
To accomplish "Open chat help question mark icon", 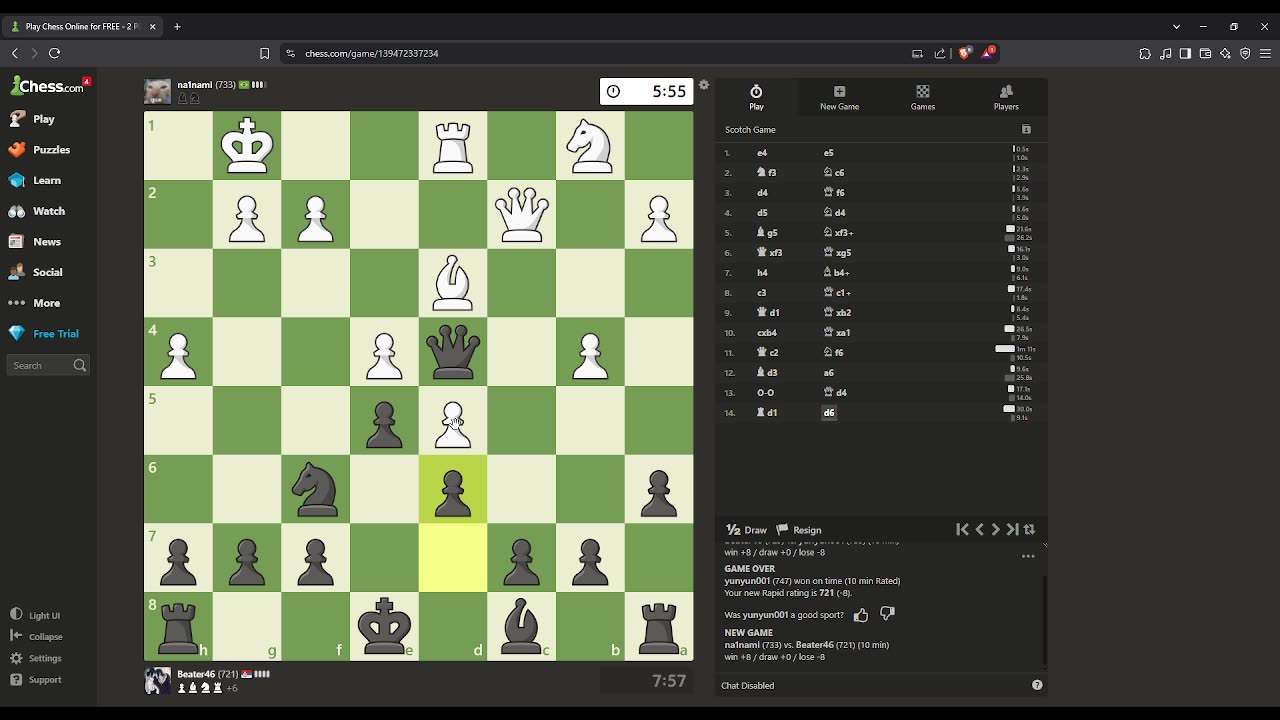I will (x=1037, y=685).
